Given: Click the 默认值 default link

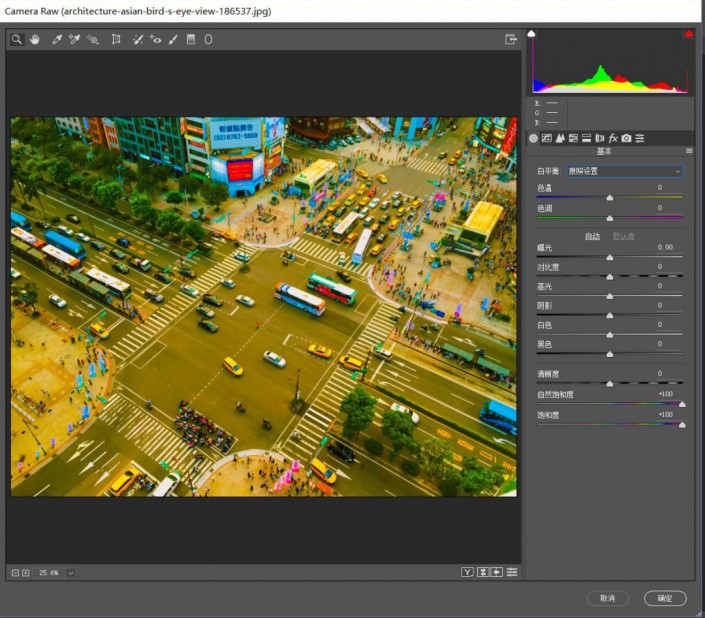Looking at the screenshot, I should (624, 236).
